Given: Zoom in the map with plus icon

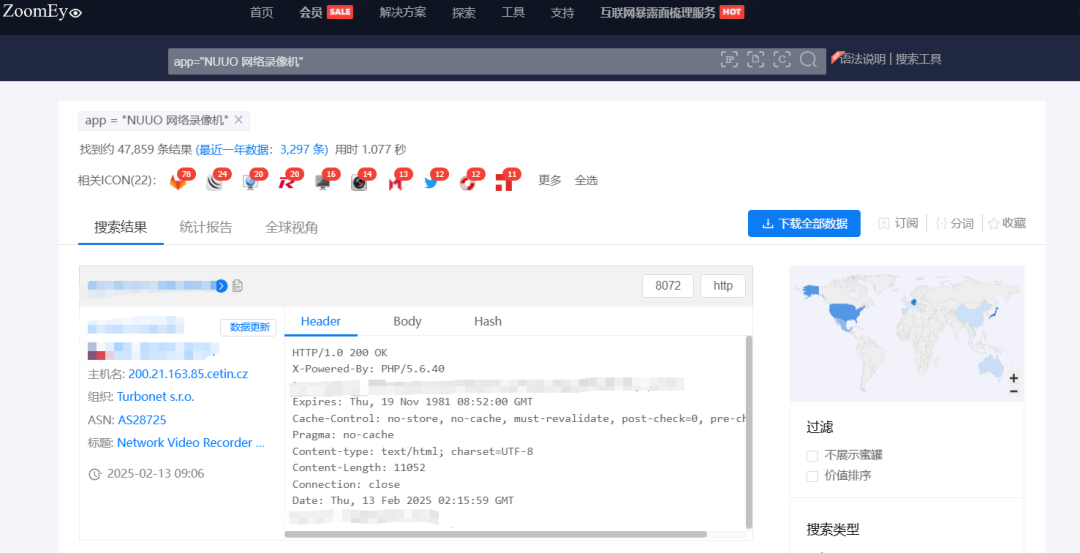Looking at the screenshot, I should 1014,378.
